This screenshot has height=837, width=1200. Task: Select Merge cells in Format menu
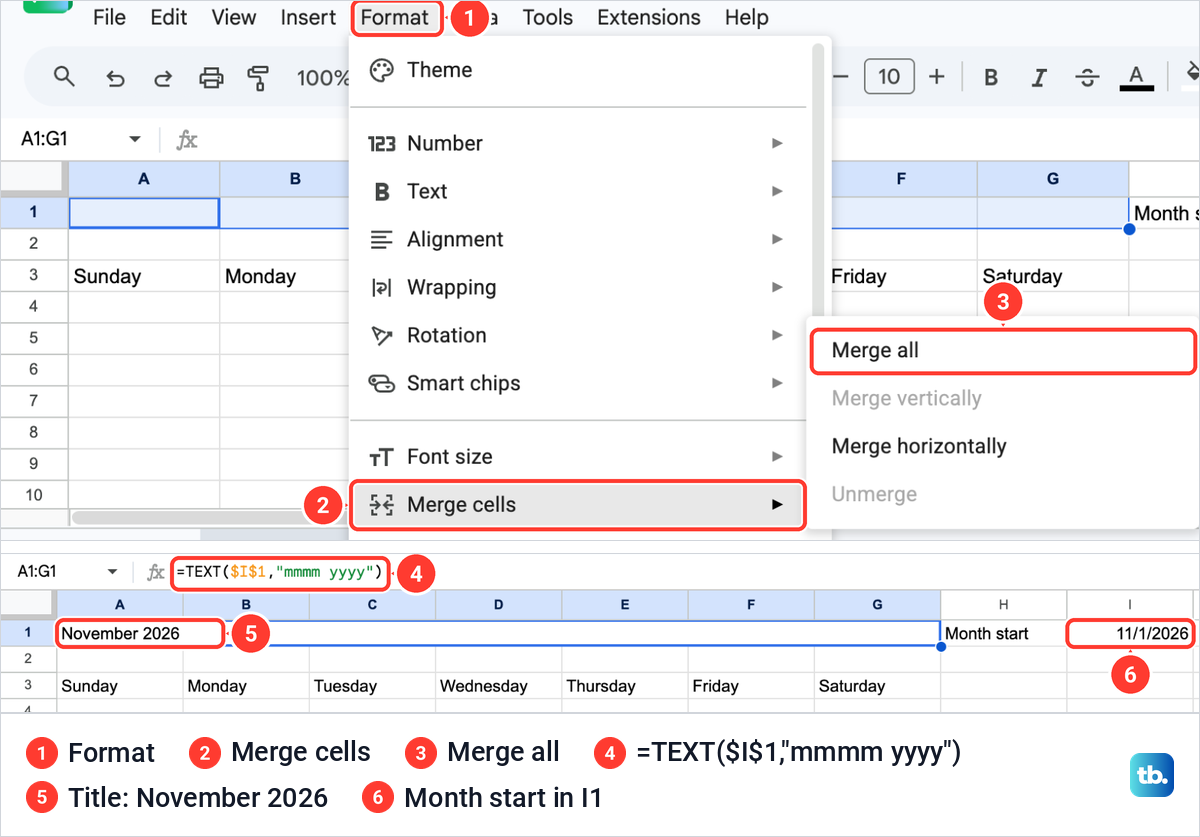pos(577,505)
